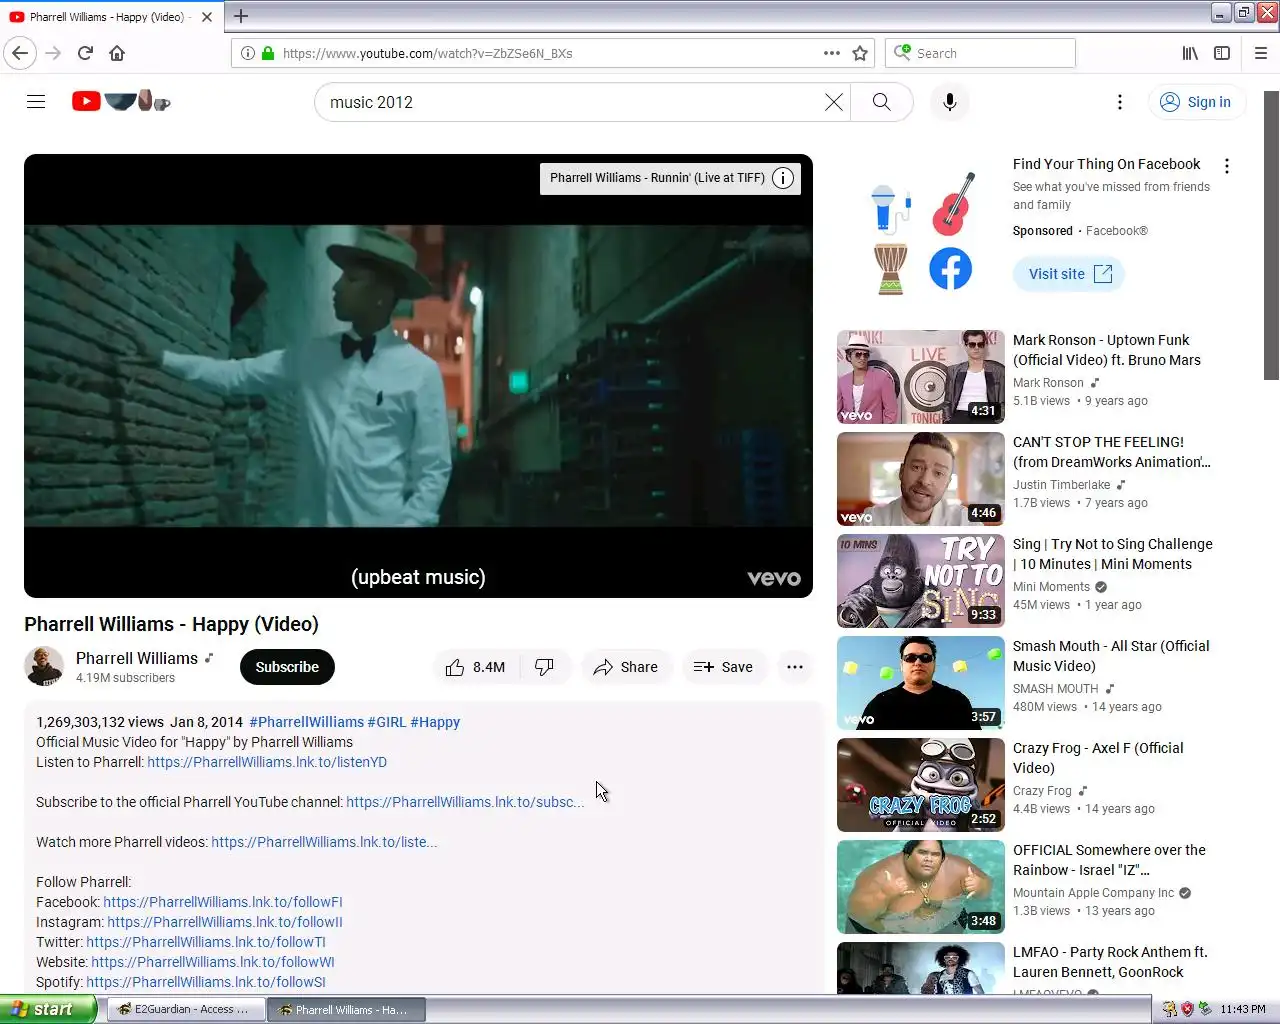Viewport: 1280px width, 1024px height.
Task: Open a new browser tab
Action: pyautogui.click(x=241, y=16)
